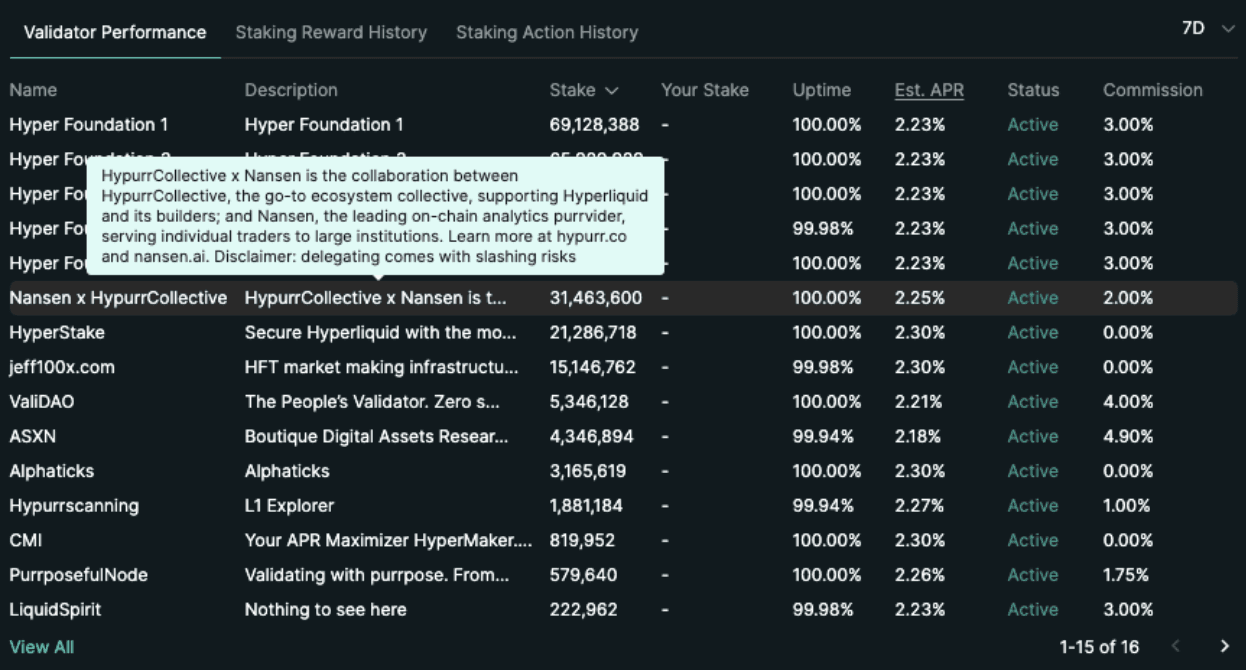Select the Hypurrscanning validator row
1246x670 pixels.
pyautogui.click(x=74, y=506)
